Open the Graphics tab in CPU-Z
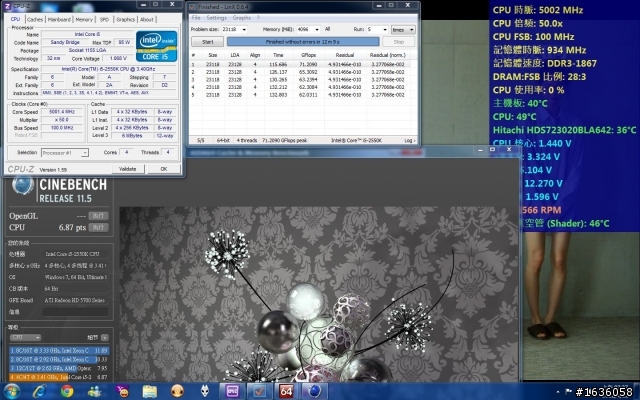This screenshot has width=640, height=400. (125, 19)
